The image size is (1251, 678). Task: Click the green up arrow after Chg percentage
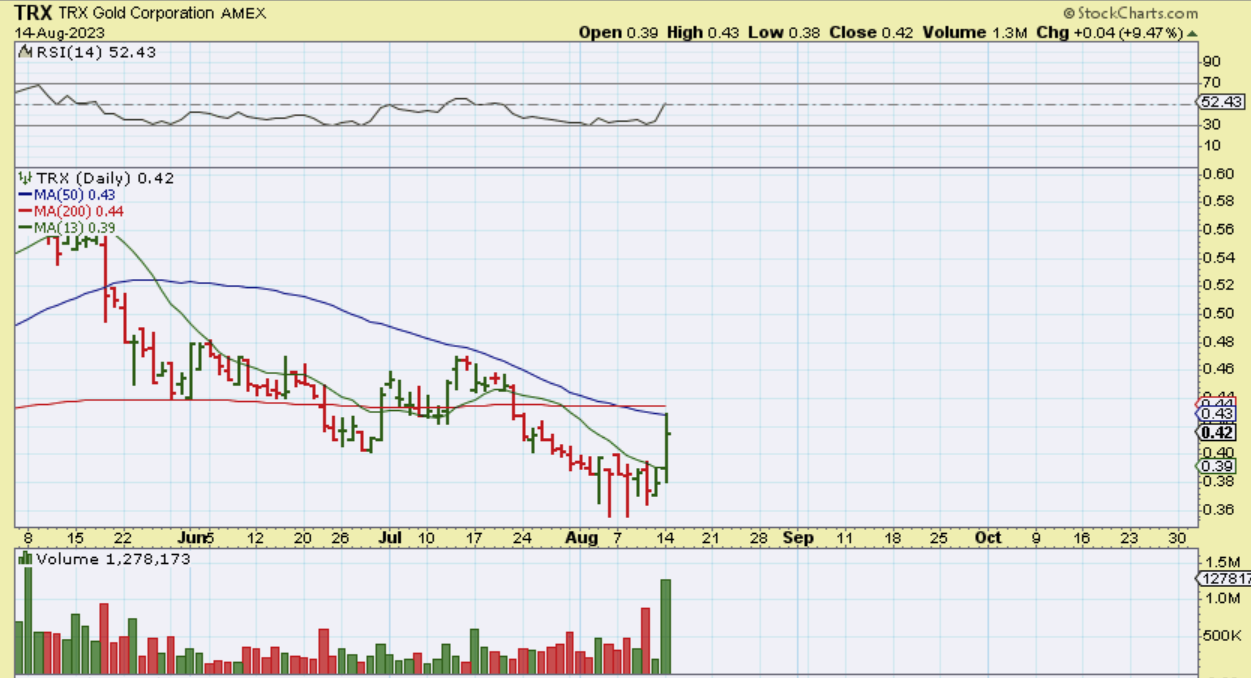coord(1191,32)
